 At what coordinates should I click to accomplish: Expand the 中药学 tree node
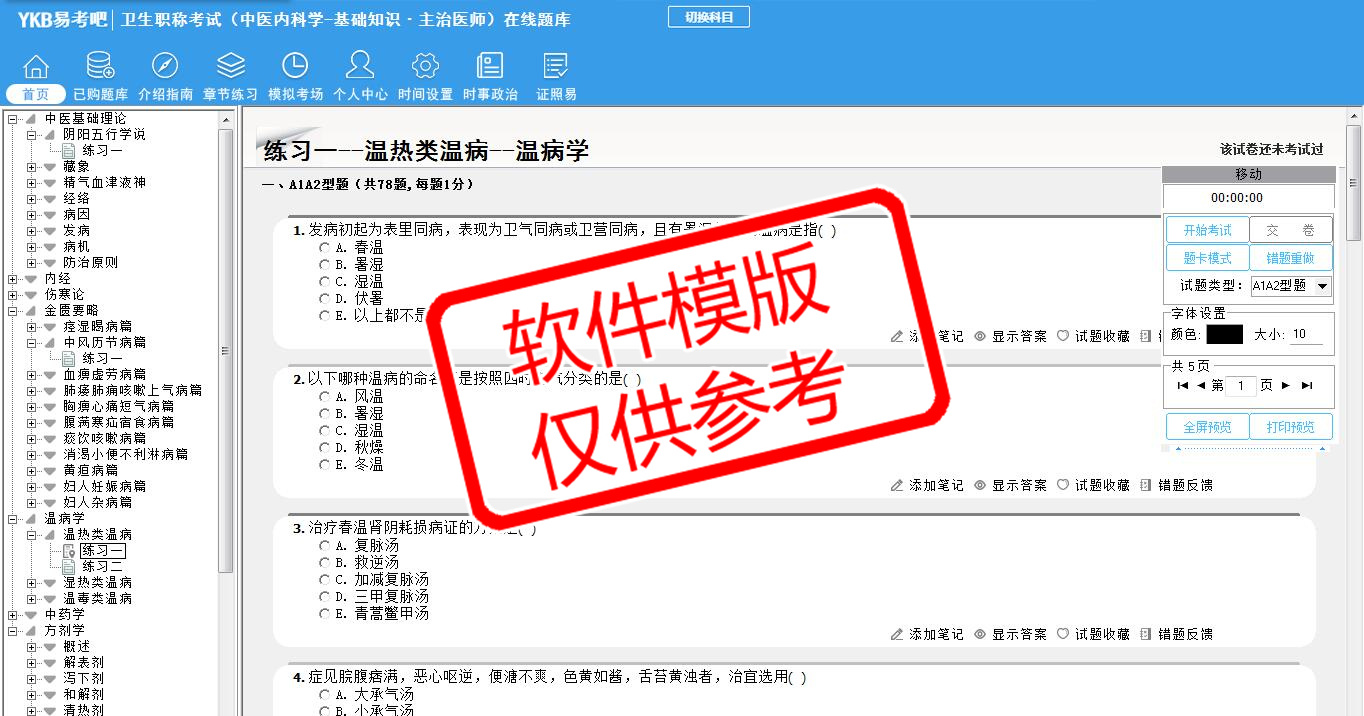click(13, 615)
